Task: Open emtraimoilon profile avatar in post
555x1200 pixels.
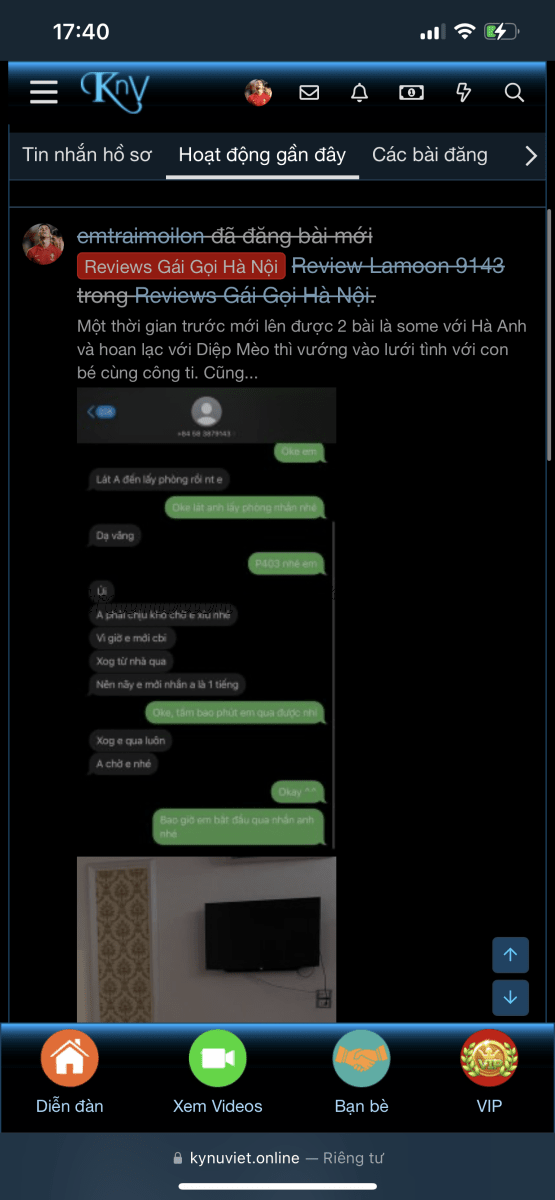Action: (44, 244)
